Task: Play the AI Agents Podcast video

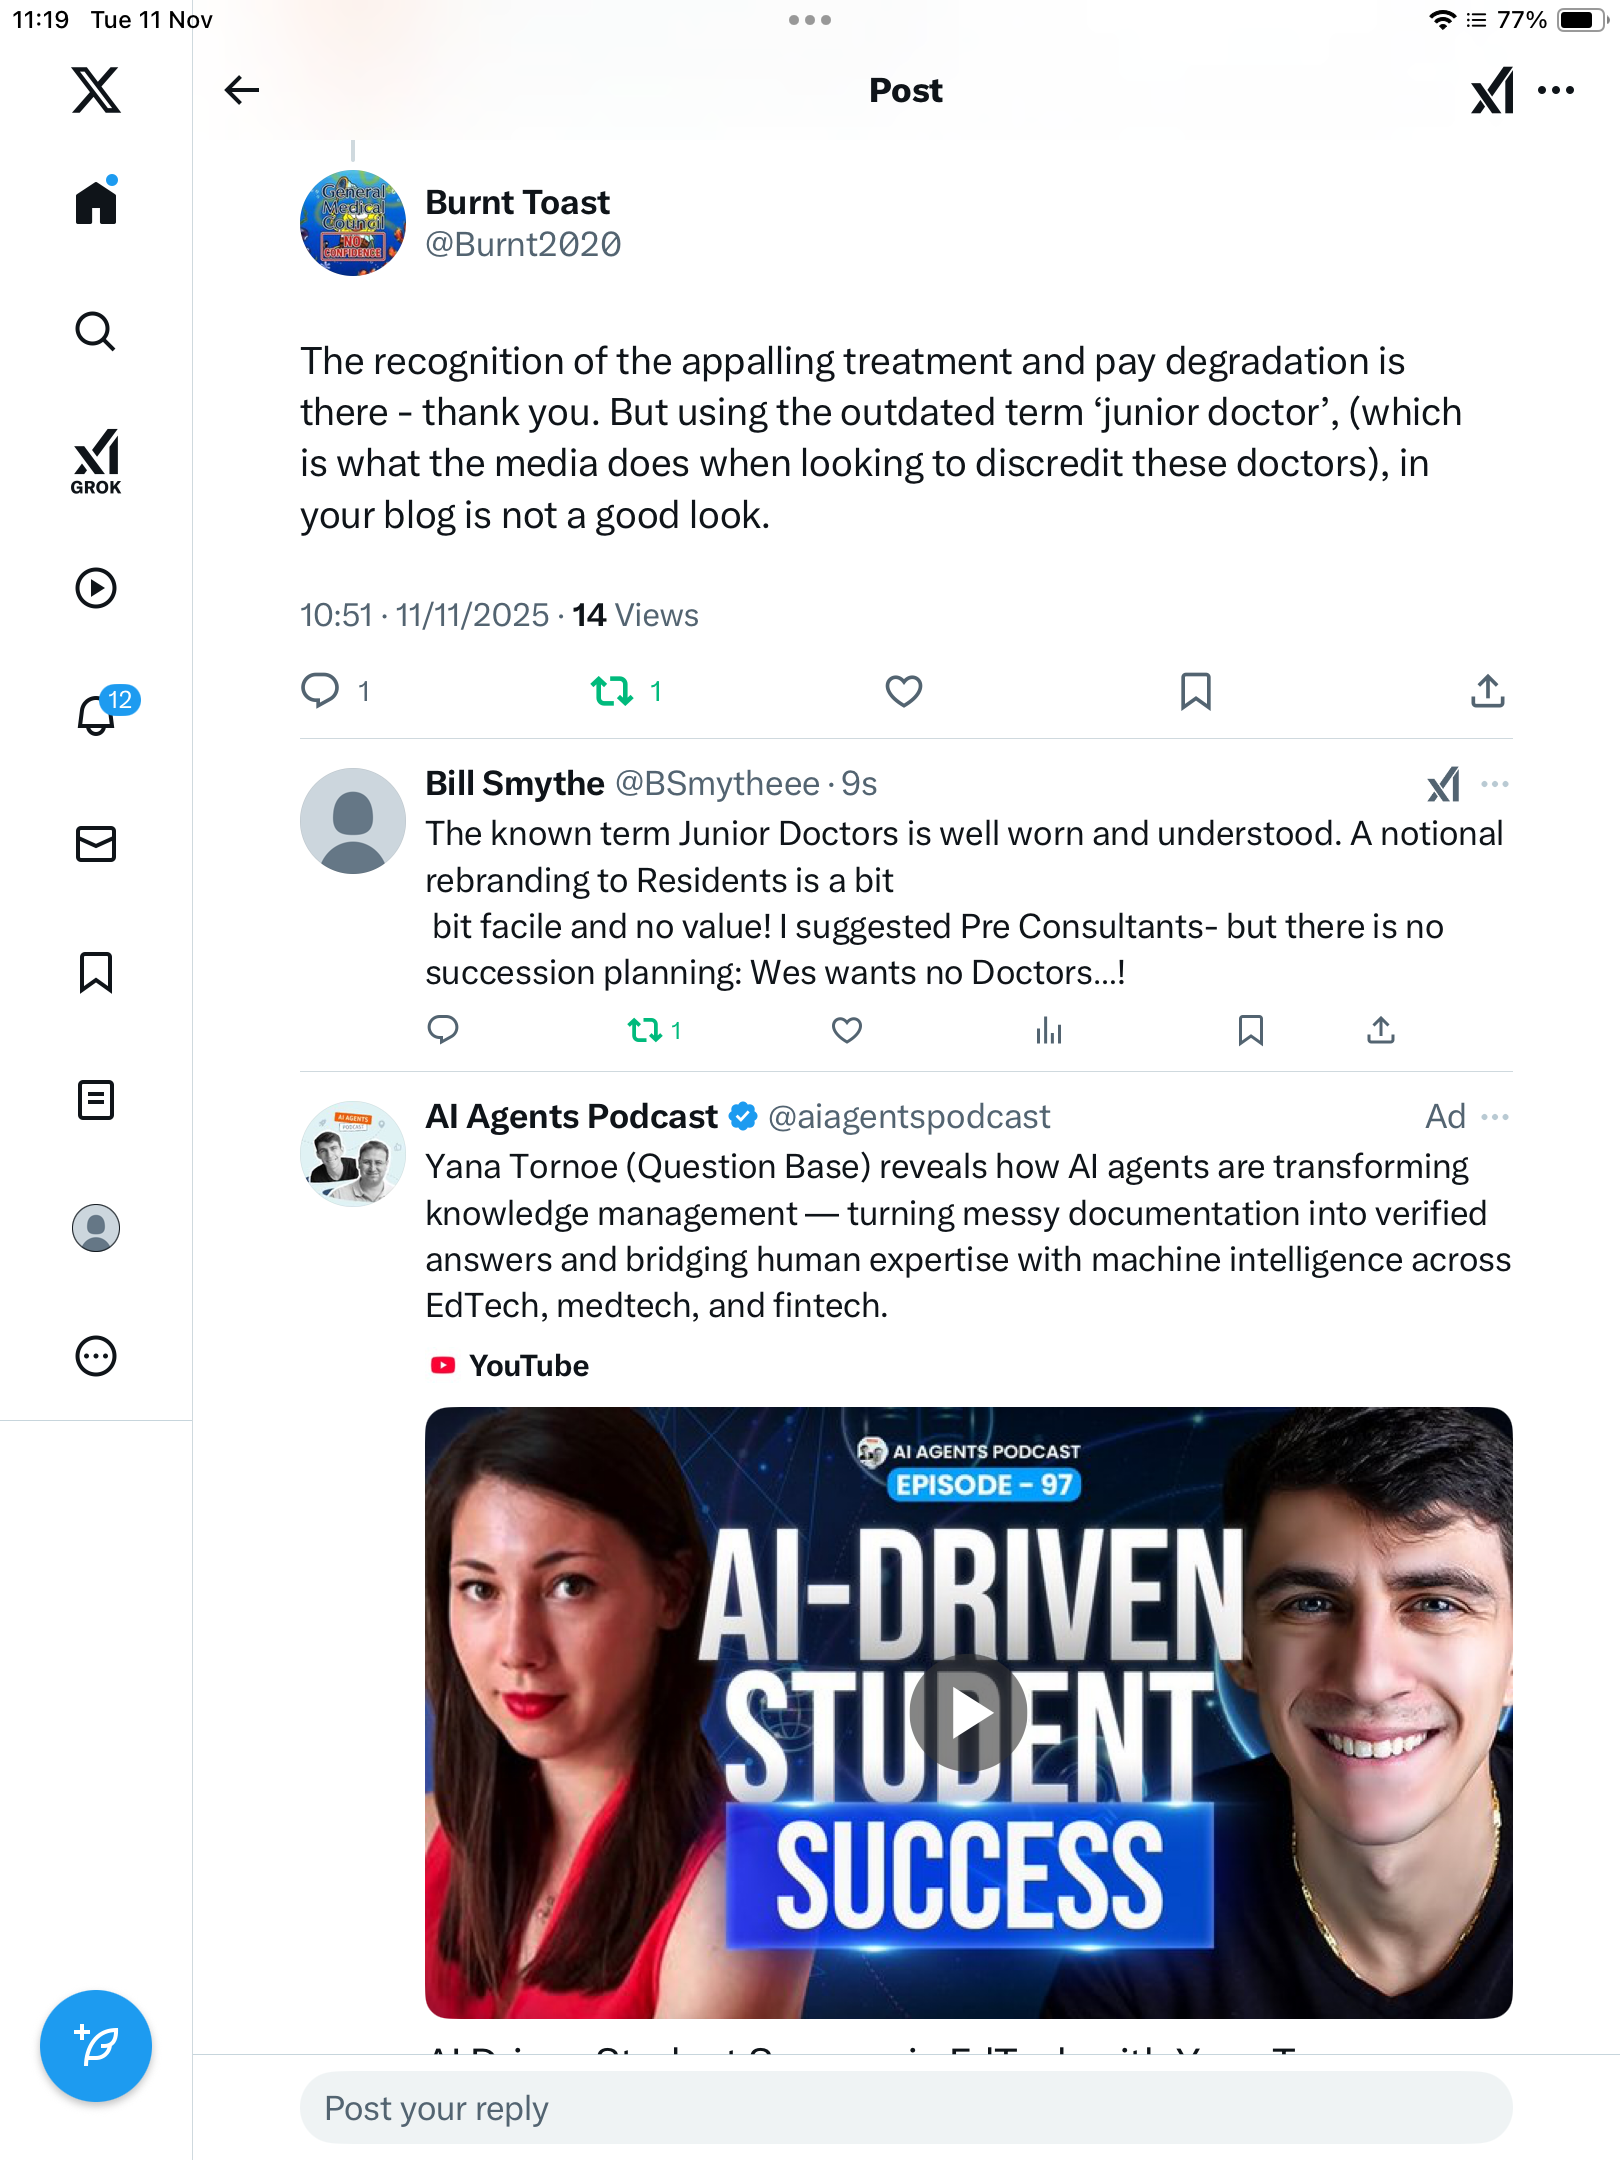Action: pos(968,1712)
